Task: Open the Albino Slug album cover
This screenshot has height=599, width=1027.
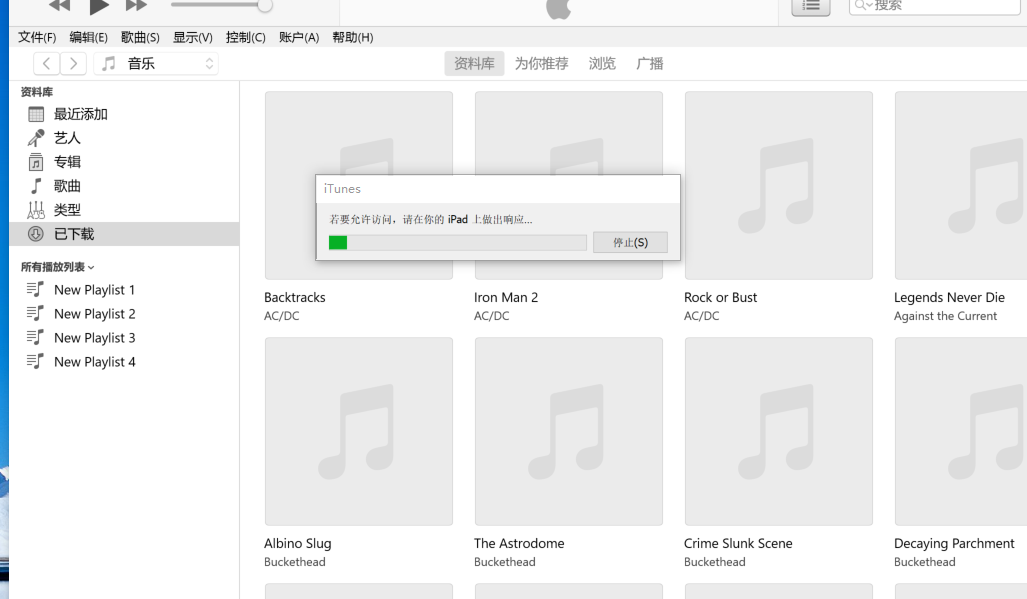Action: [x=359, y=431]
